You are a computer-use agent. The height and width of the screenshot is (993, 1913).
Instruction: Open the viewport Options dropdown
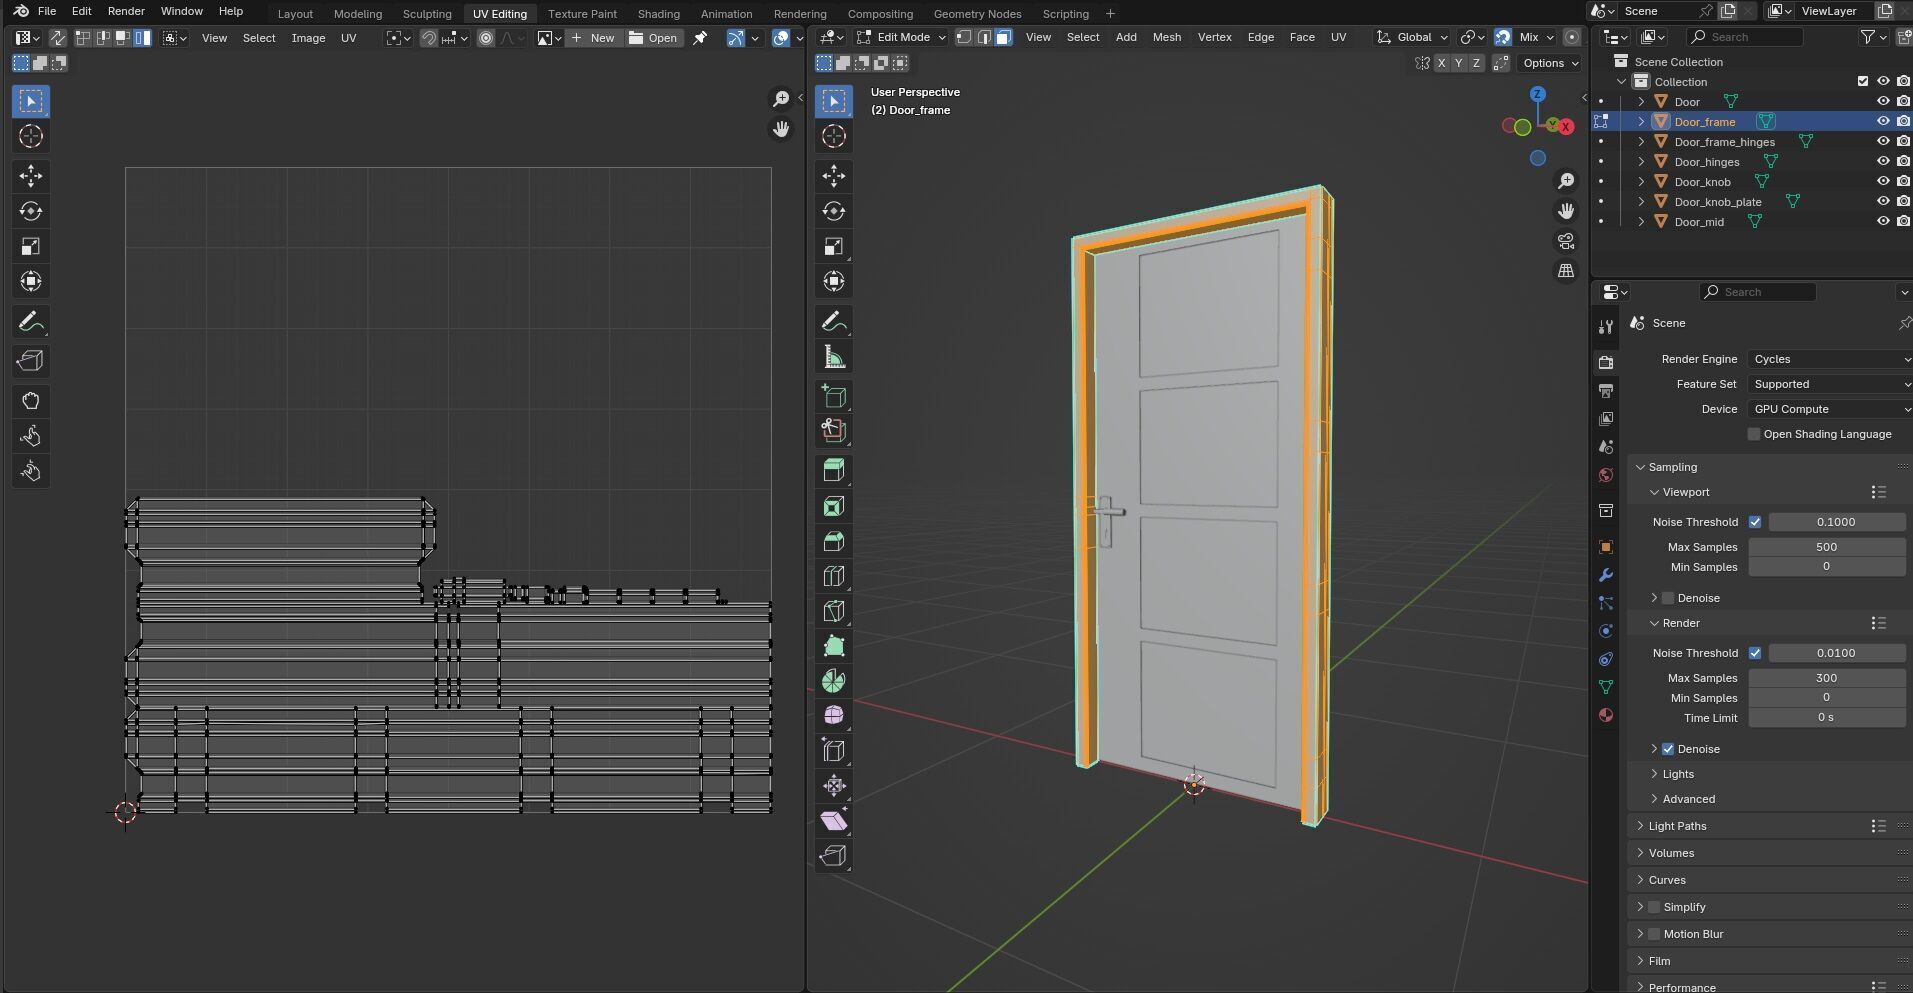pos(1549,63)
